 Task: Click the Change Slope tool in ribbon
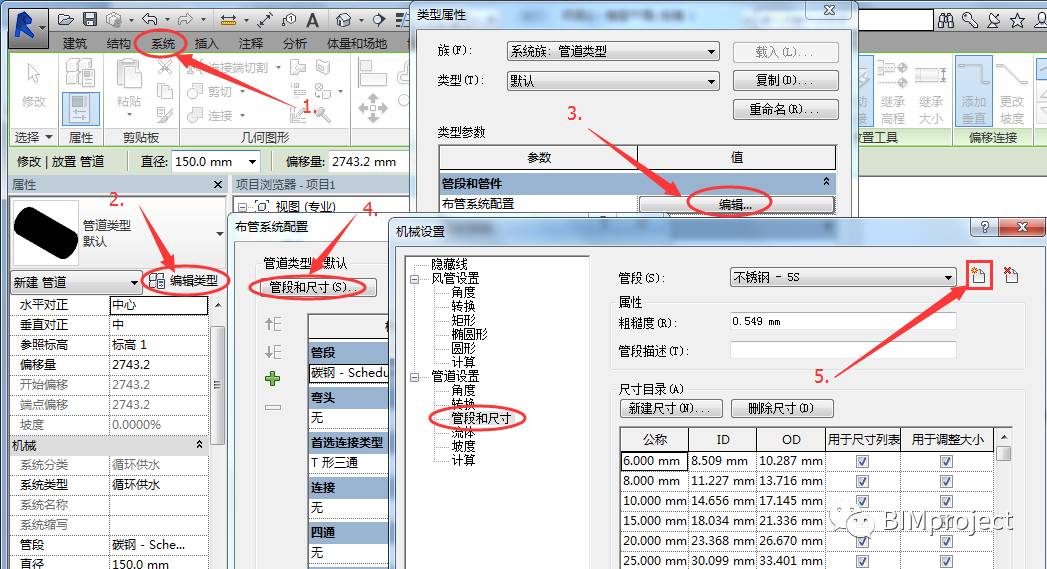click(x=1012, y=91)
